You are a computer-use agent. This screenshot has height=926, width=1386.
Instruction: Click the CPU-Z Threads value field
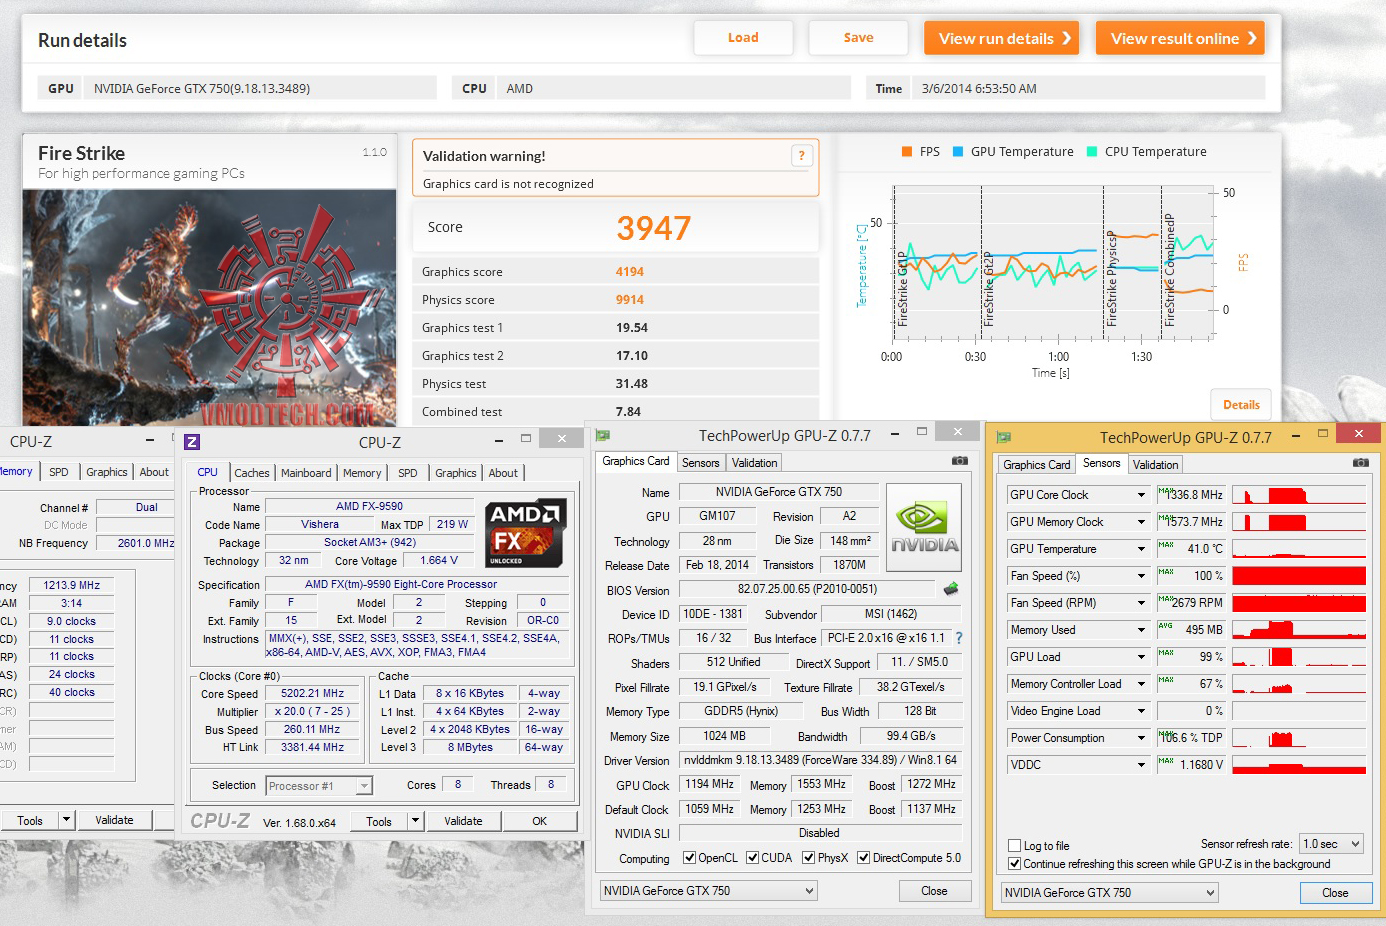[551, 785]
